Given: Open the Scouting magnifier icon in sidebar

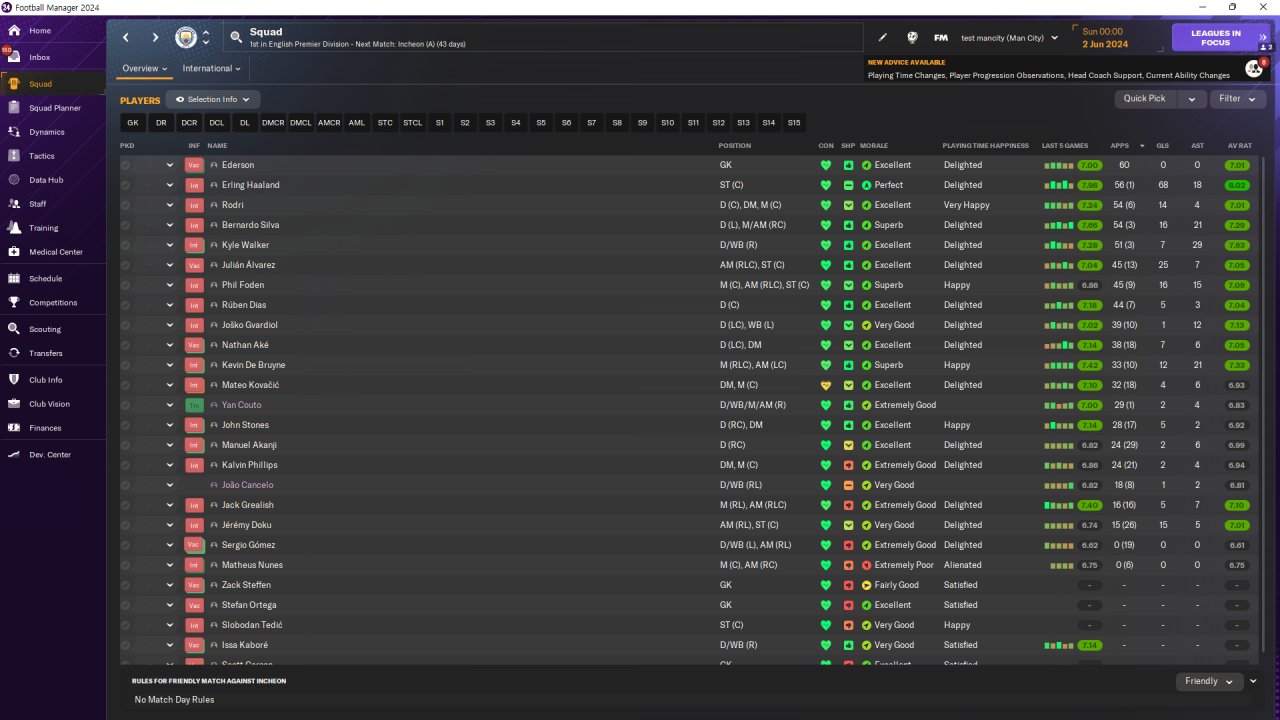Looking at the screenshot, I should pyautogui.click(x=14, y=329).
